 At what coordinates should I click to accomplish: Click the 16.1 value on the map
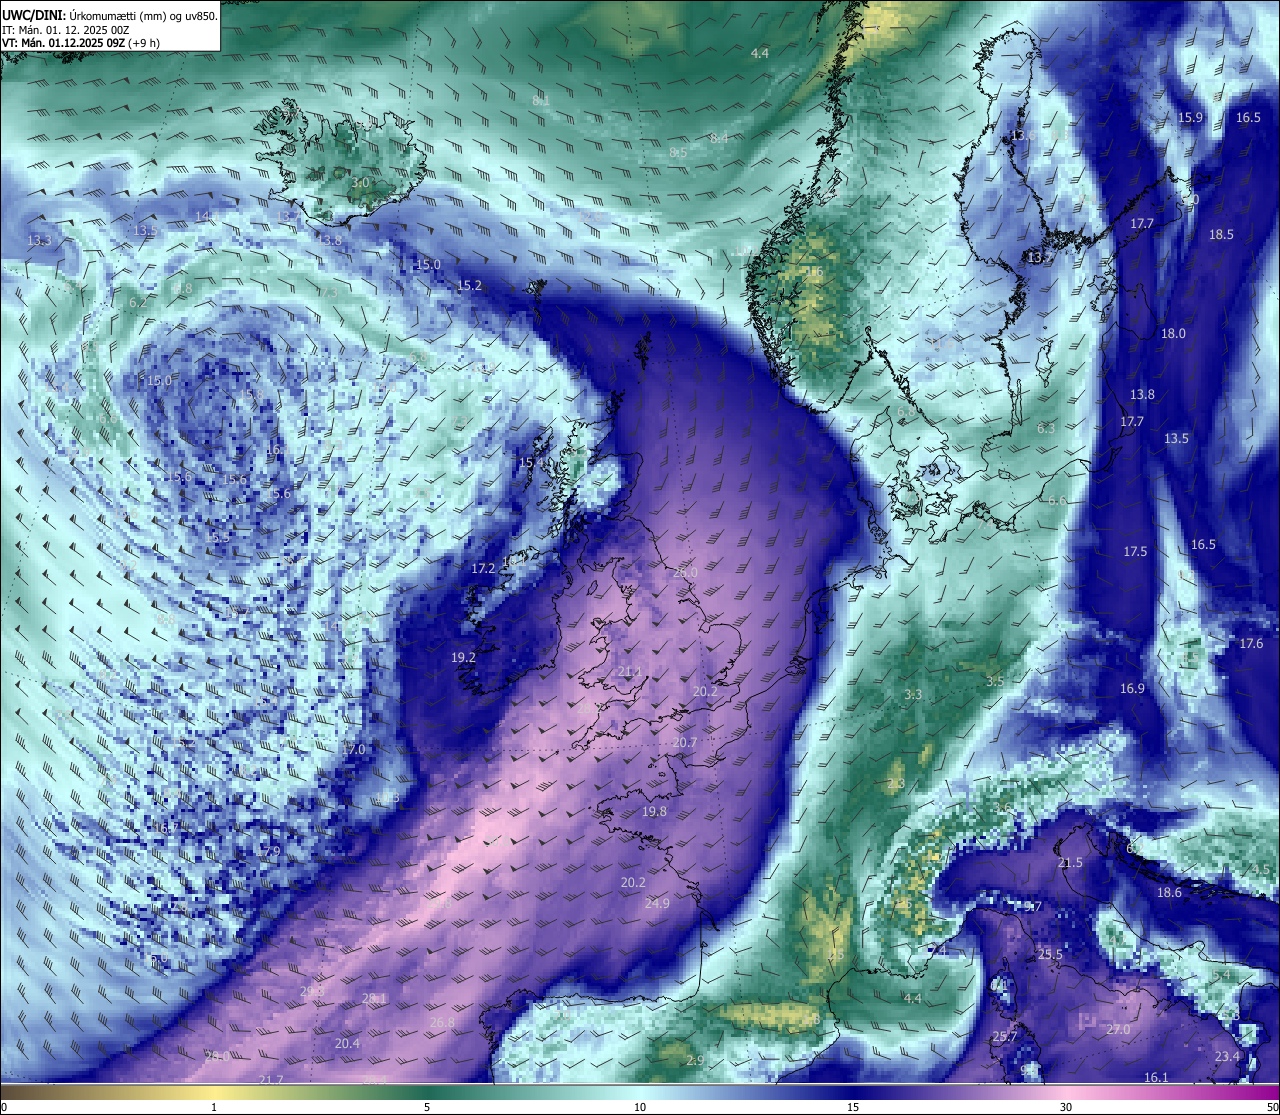coord(1156,1078)
